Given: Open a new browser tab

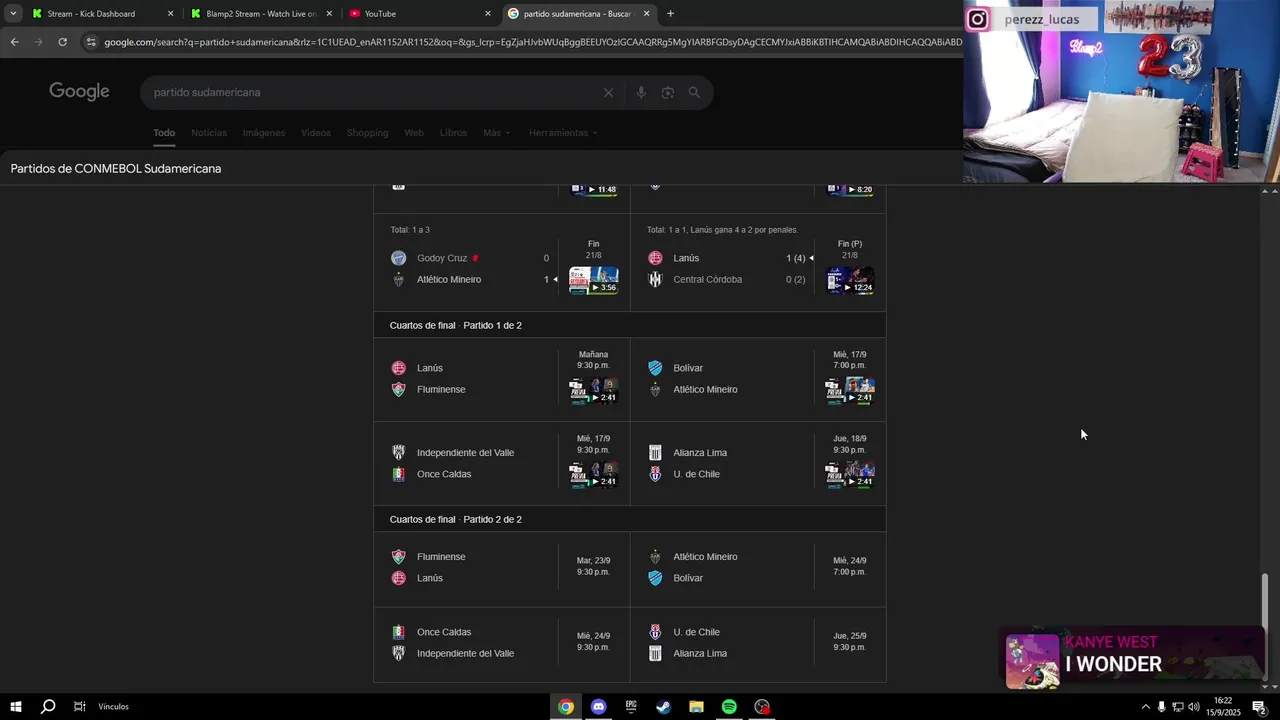Looking at the screenshot, I should pos(670,14).
